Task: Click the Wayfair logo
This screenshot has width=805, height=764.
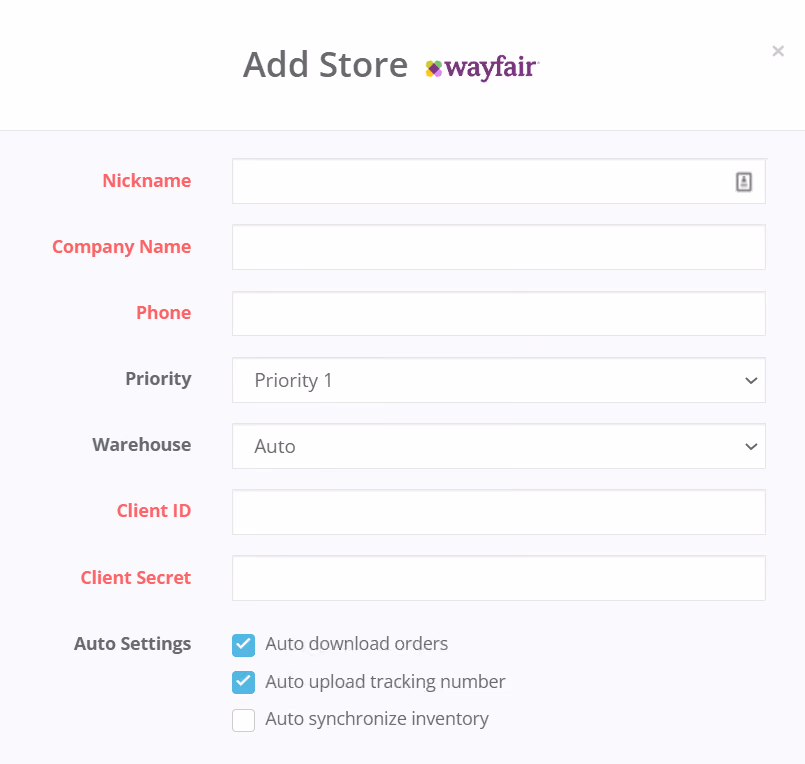Action: 482,67
